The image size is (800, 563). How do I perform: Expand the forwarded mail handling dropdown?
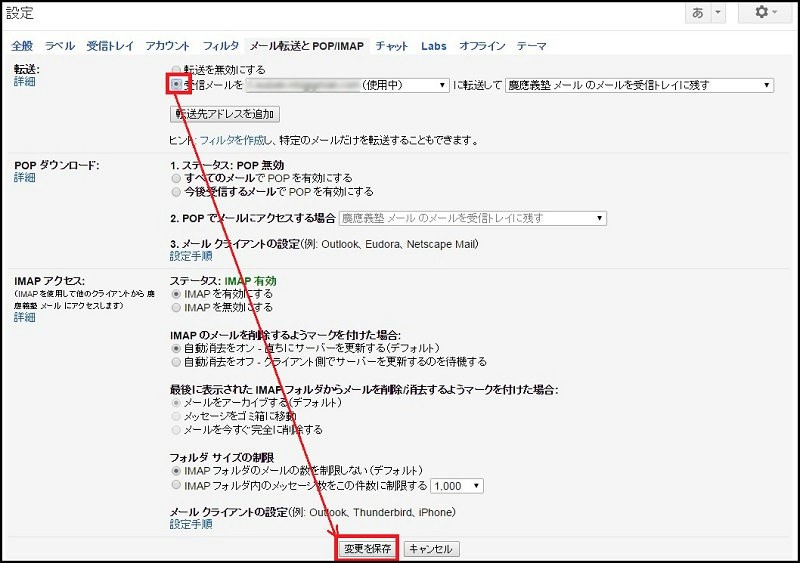(639, 86)
